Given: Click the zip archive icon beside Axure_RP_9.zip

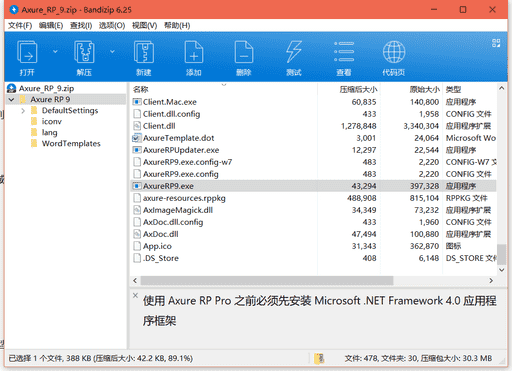Looking at the screenshot, I should click(x=11, y=88).
